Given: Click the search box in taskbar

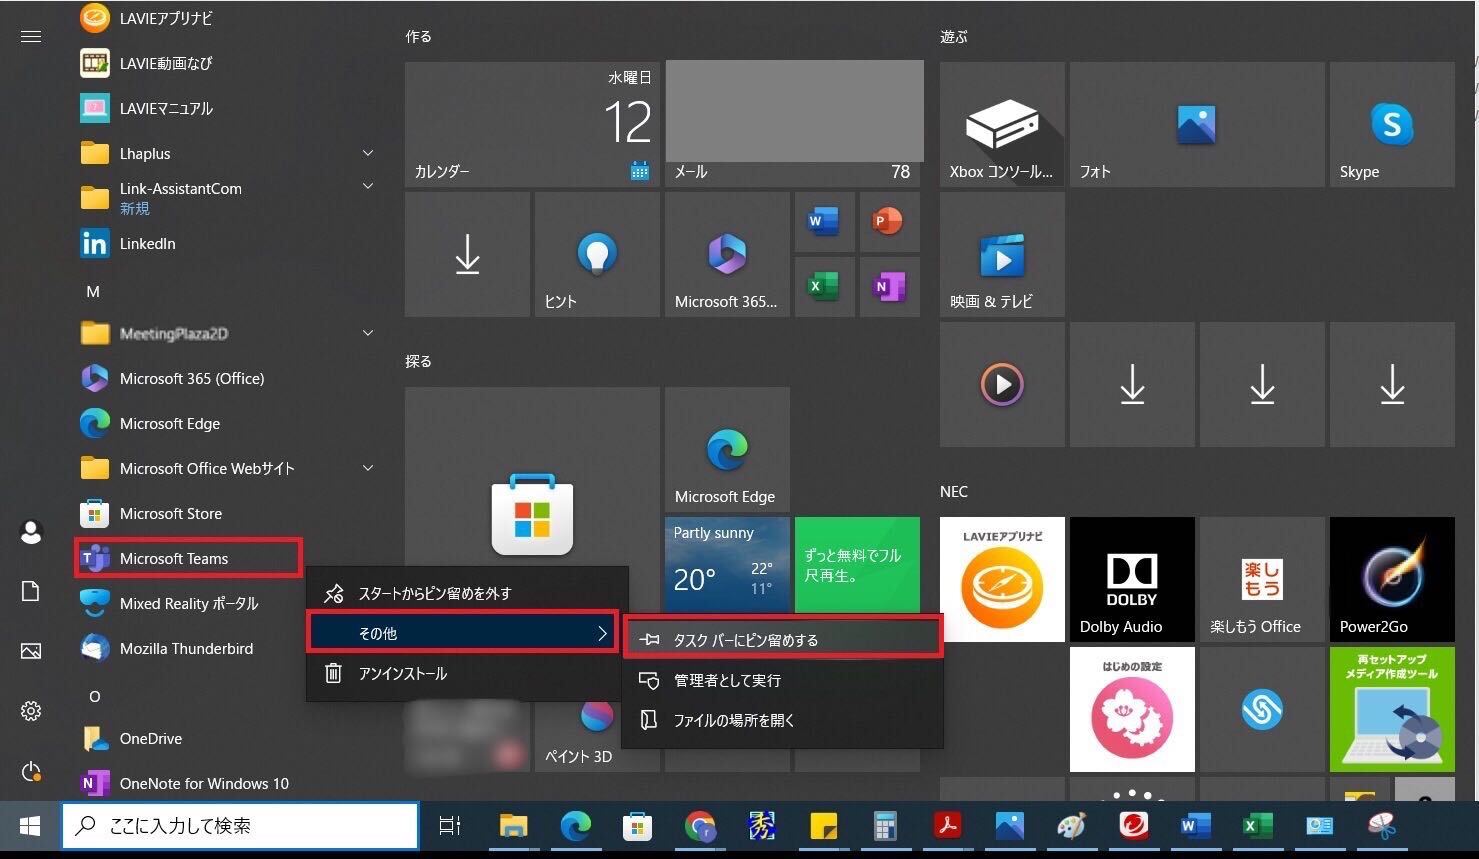Looking at the screenshot, I should [240, 826].
